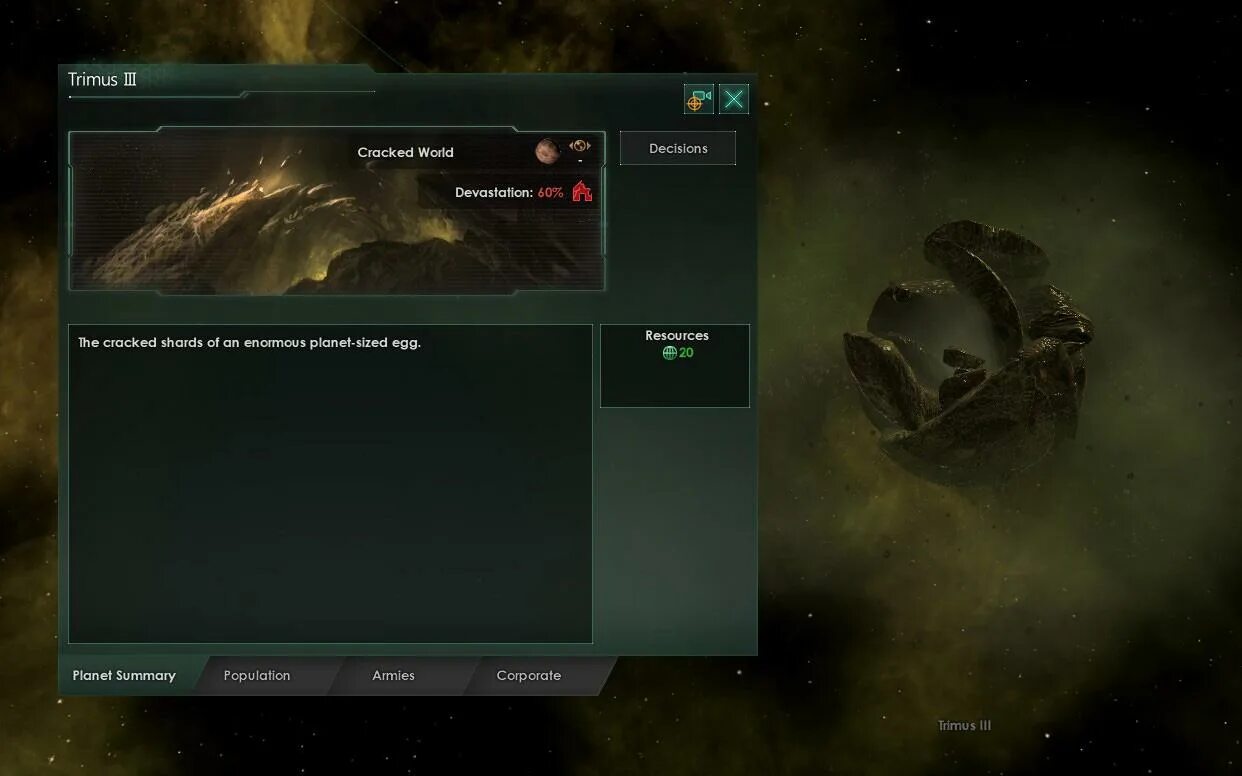This screenshot has height=776, width=1242.
Task: Switch to the Armies tab
Action: tap(393, 675)
